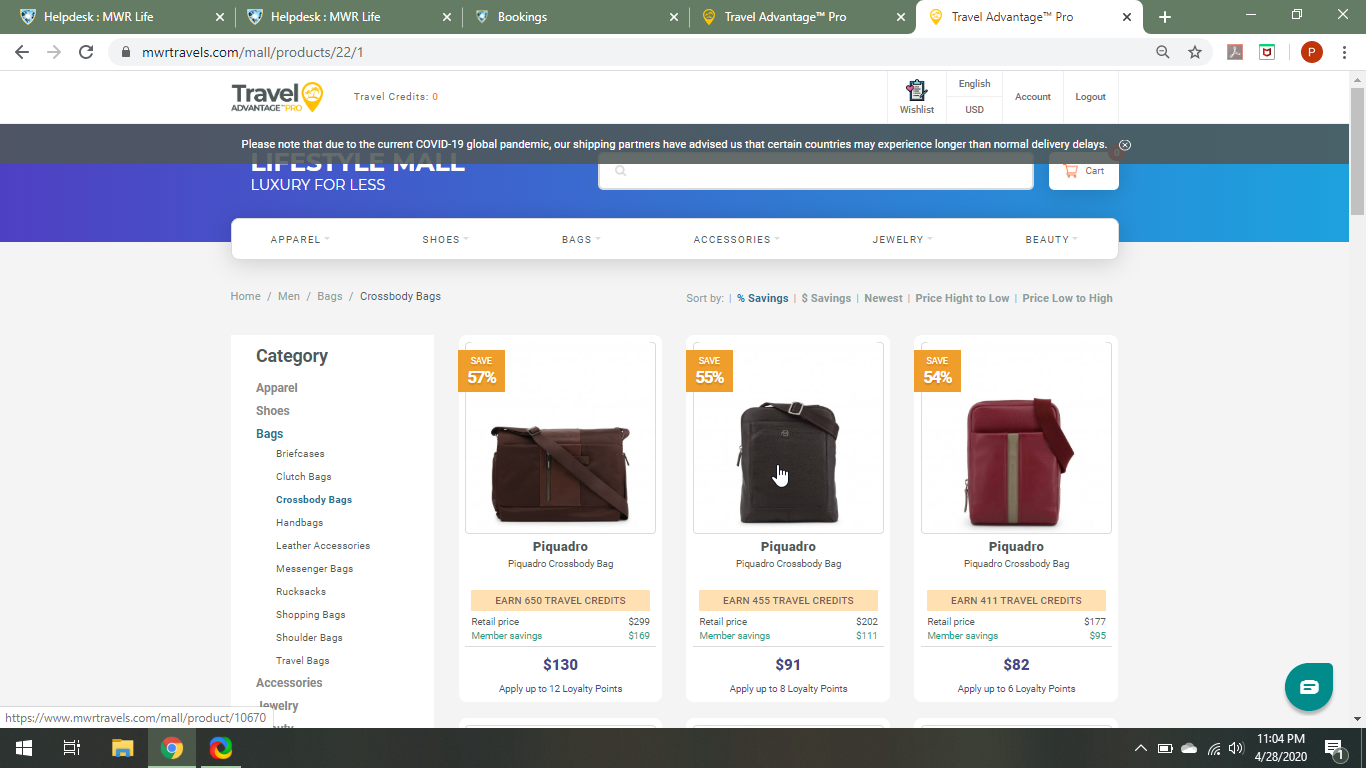Image resolution: width=1366 pixels, height=768 pixels.
Task: Click the Logout link
Action: [x=1090, y=97]
